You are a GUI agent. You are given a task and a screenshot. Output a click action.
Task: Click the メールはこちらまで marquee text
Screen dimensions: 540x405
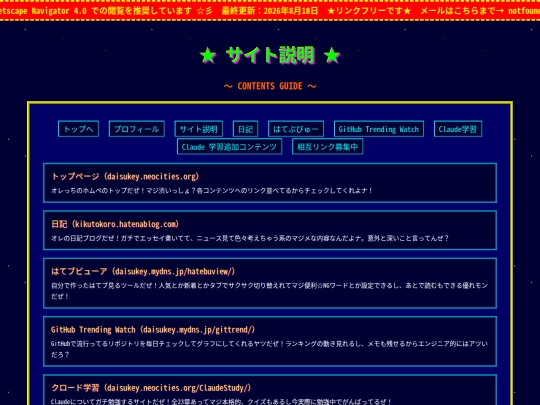coord(462,11)
